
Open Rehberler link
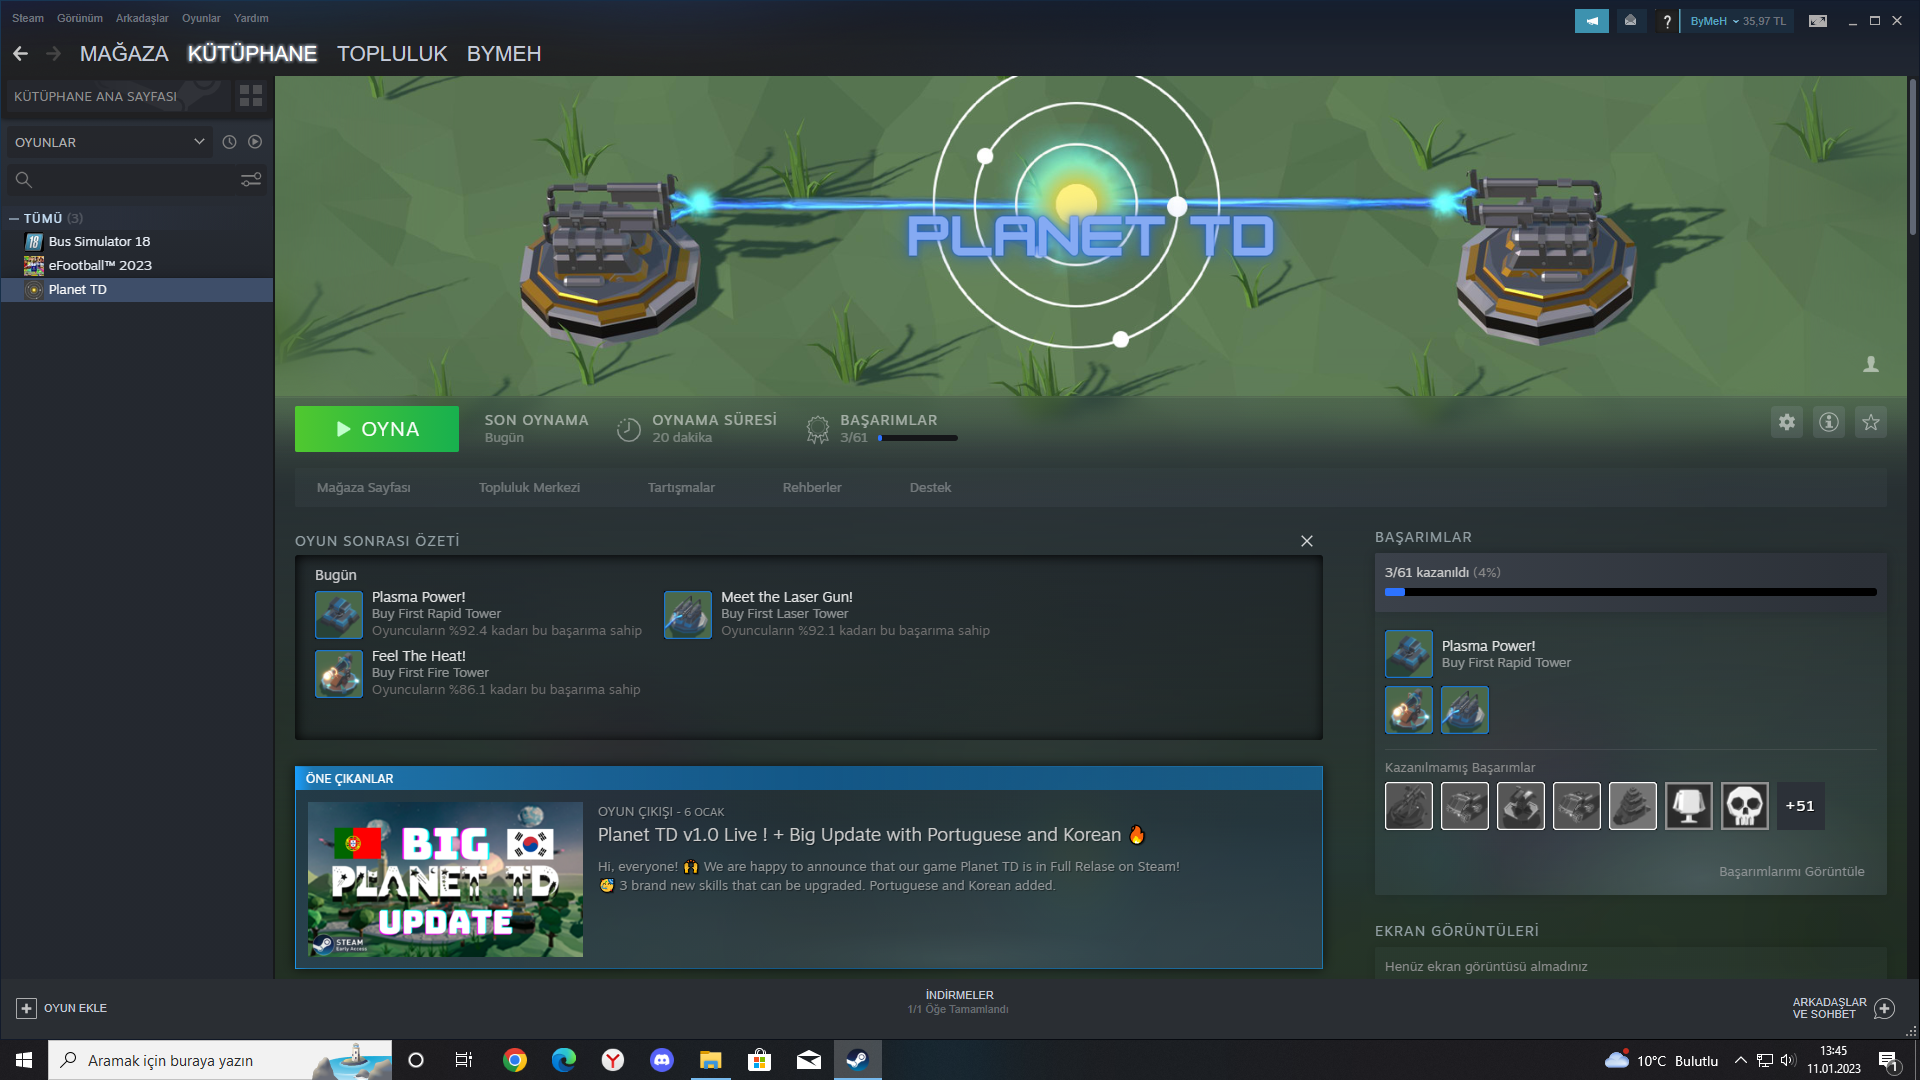tap(812, 488)
